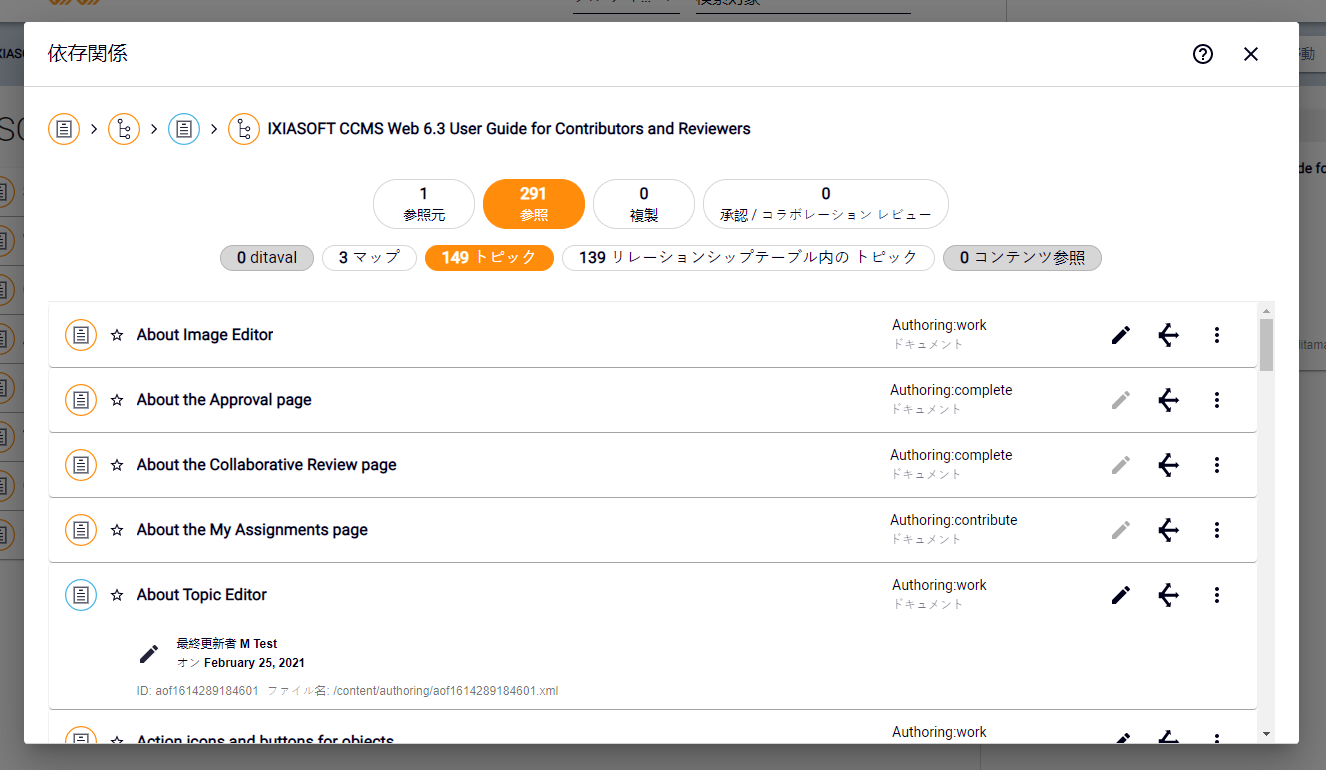This screenshot has height=770, width=1326.
Task: Select the 291 参照 tab
Action: [x=534, y=204]
